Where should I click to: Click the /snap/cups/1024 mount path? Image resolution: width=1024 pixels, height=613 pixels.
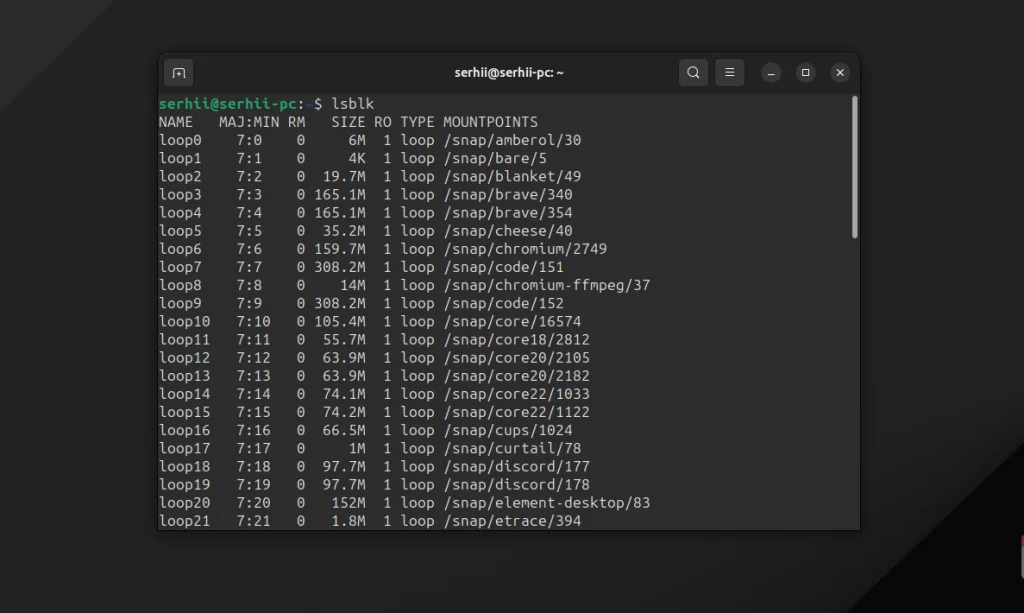tap(508, 430)
